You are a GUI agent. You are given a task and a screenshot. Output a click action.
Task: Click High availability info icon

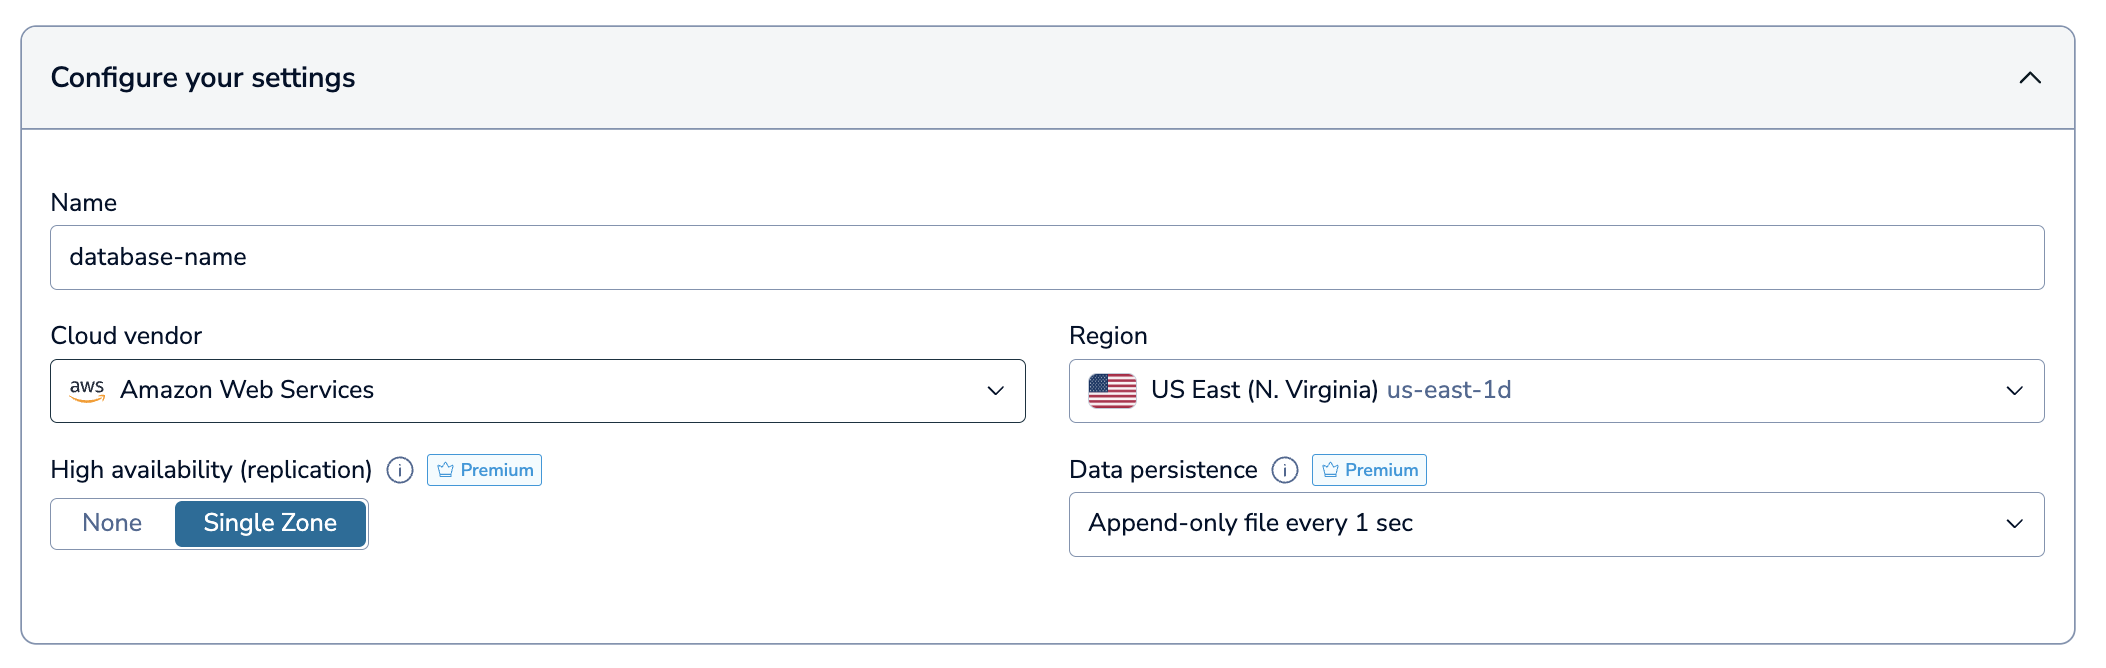pos(400,470)
